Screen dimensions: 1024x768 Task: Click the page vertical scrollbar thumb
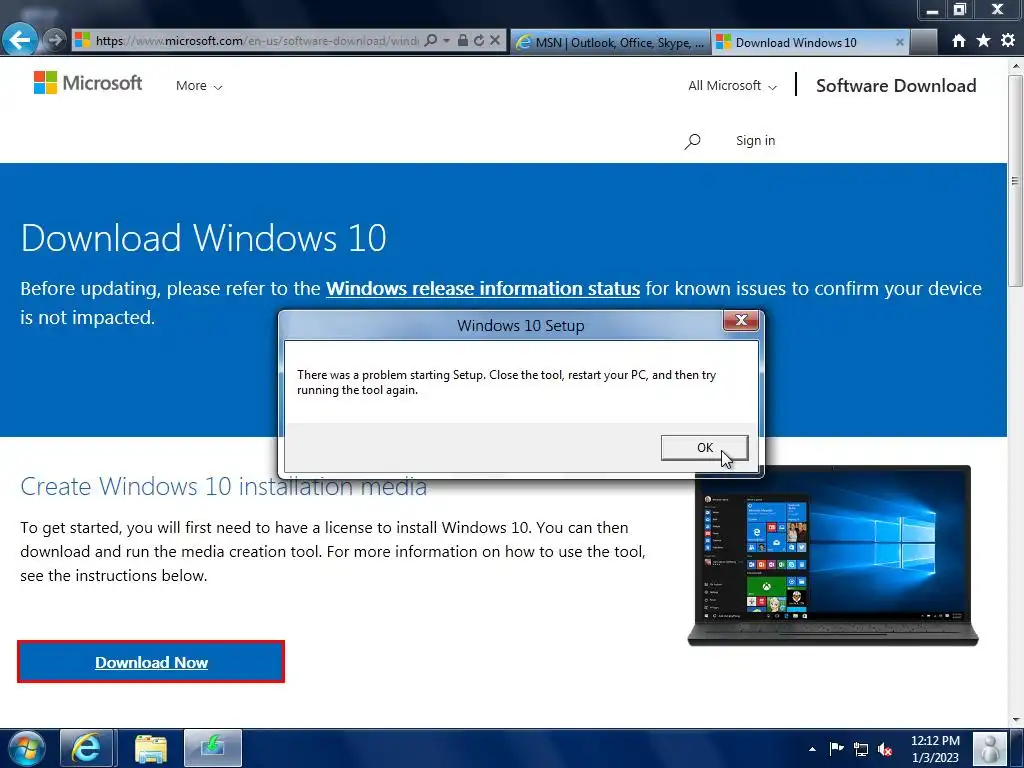click(x=1015, y=180)
